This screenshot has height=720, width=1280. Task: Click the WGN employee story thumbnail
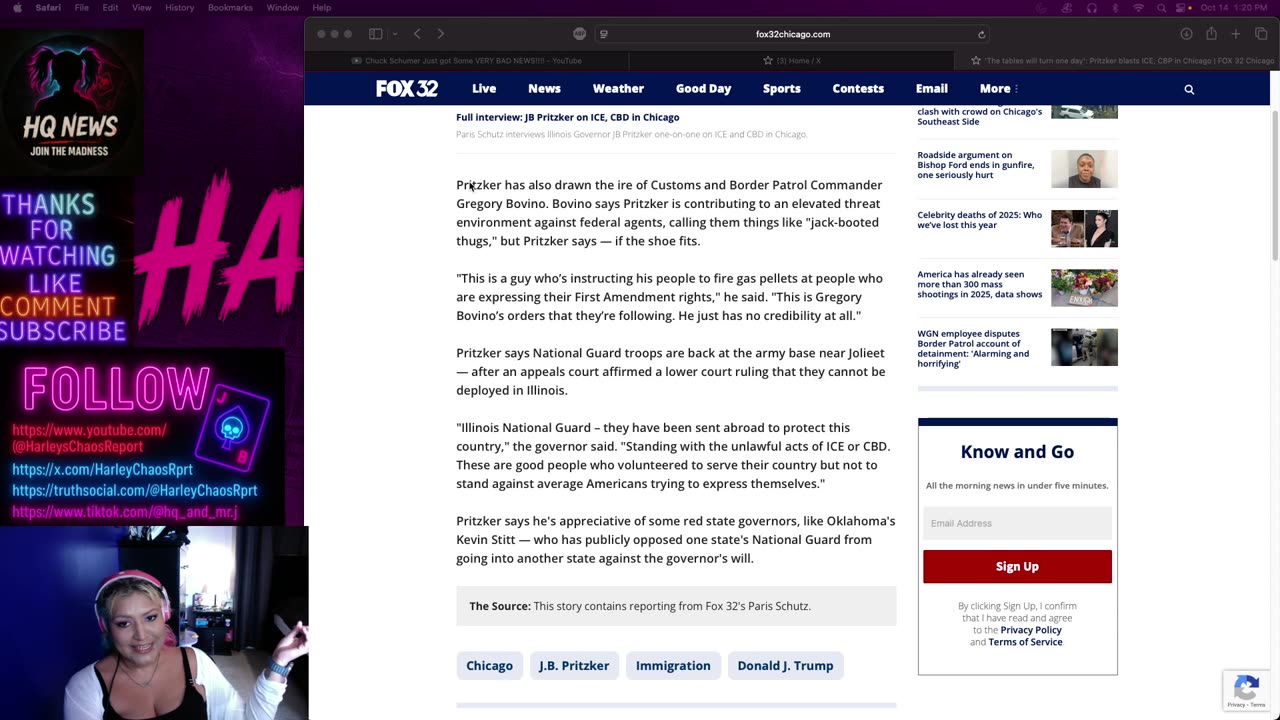[1084, 347]
